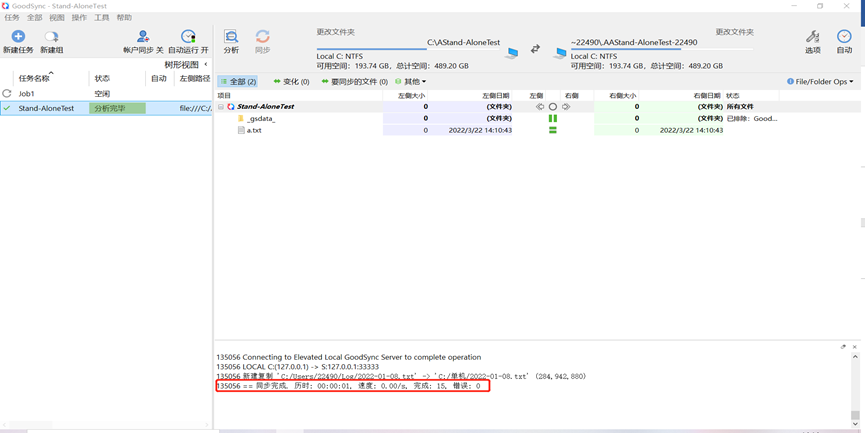Collapse the Stand-AloneTest tree node
Viewport: 865px width, 433px height.
[221, 106]
